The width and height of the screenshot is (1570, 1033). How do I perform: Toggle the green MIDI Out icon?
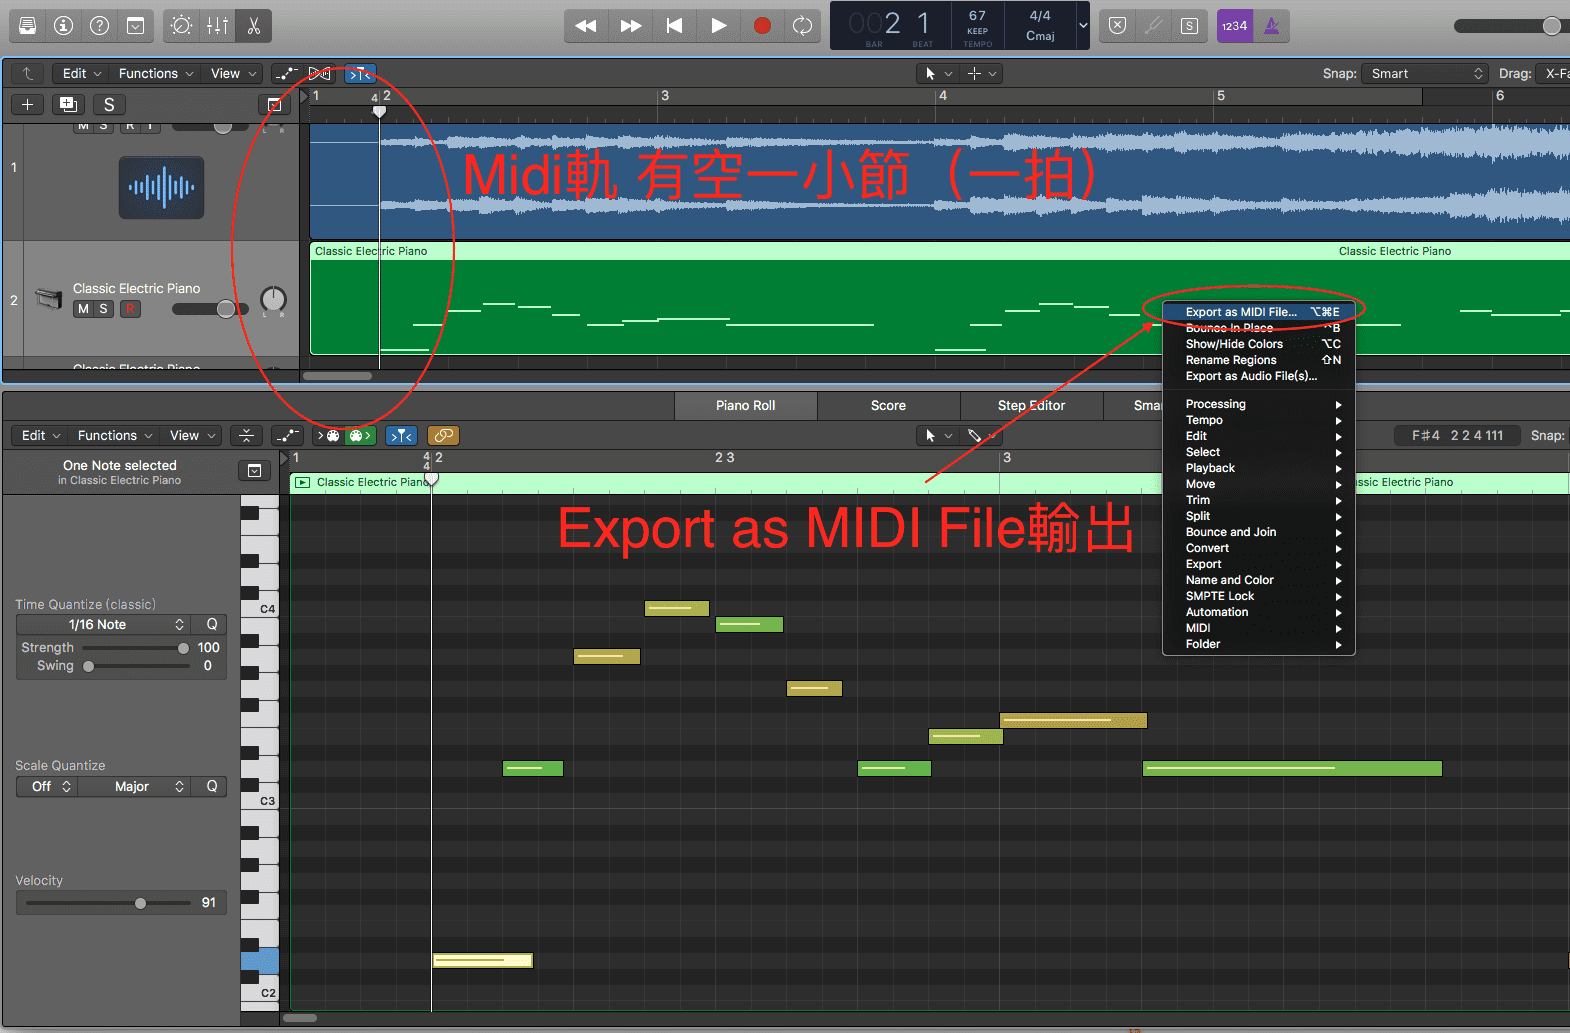[360, 435]
